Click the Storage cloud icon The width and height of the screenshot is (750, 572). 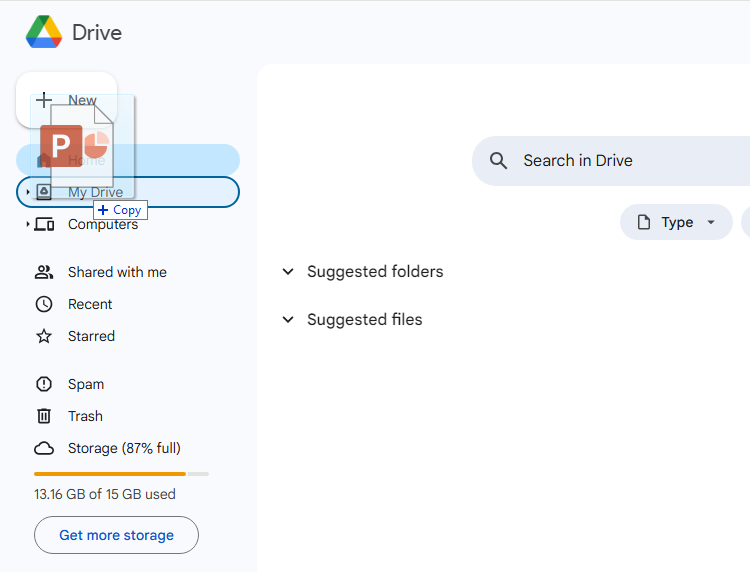tap(44, 448)
